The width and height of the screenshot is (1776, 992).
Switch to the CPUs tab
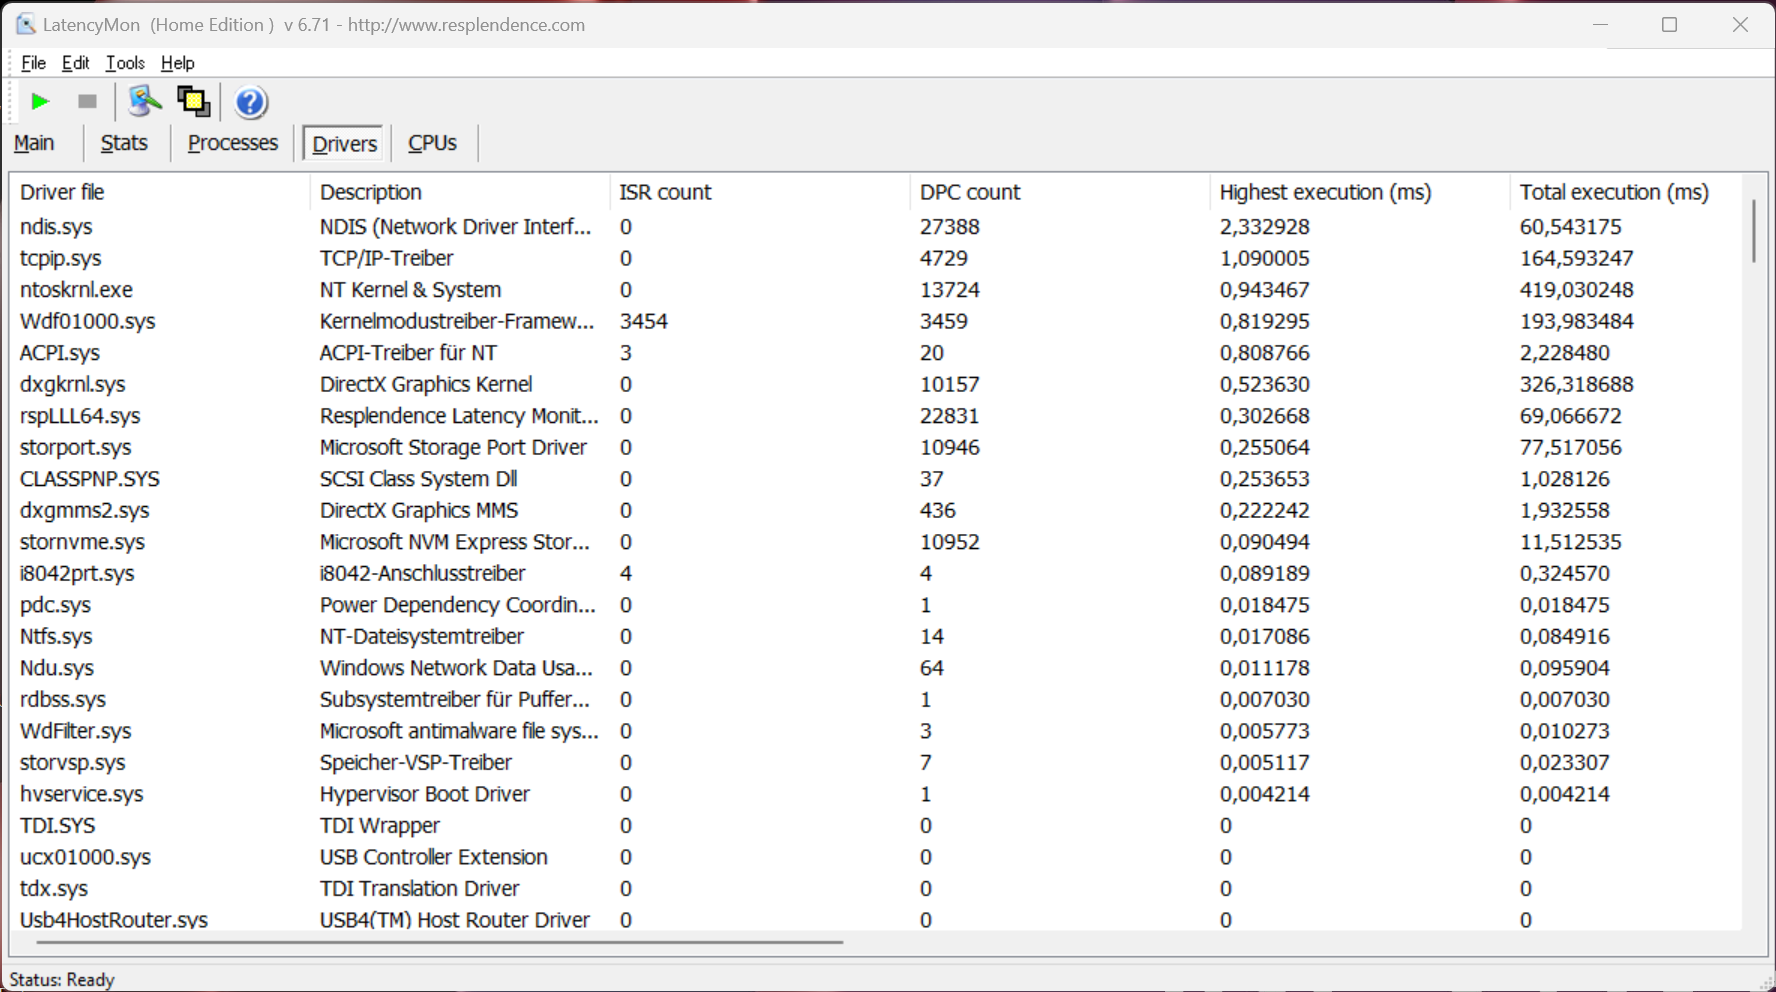[x=432, y=143]
